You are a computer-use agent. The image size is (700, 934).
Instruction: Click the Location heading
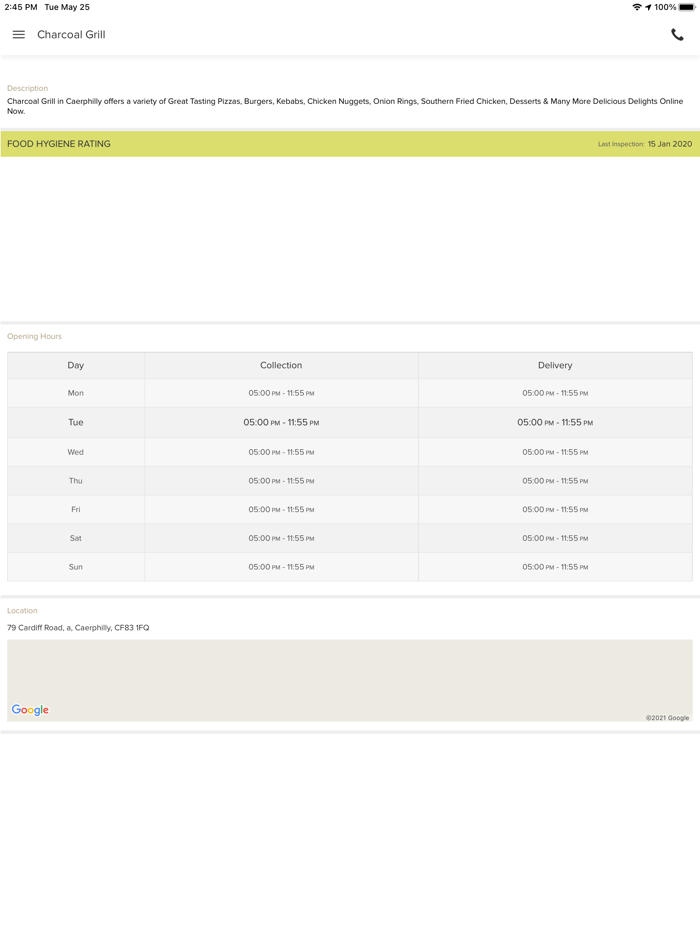[x=22, y=611]
